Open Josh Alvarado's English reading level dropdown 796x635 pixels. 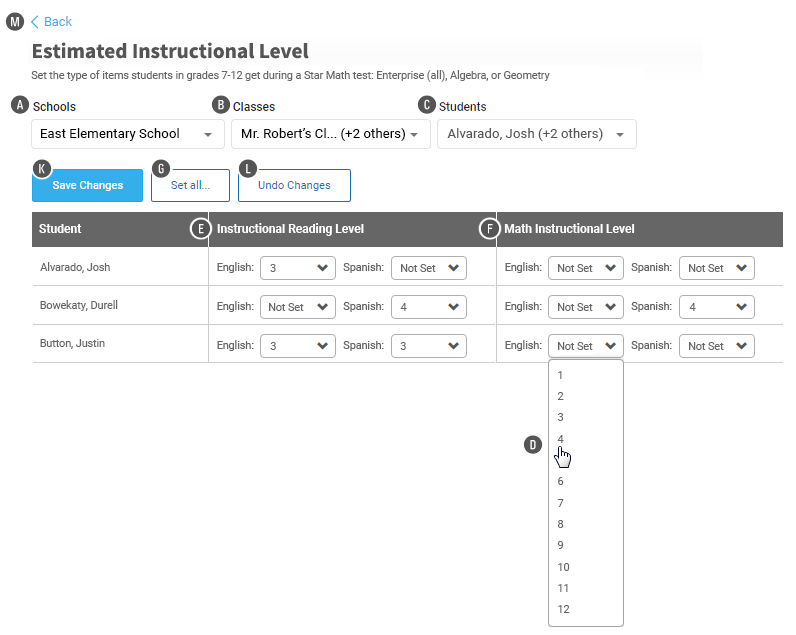click(297, 268)
